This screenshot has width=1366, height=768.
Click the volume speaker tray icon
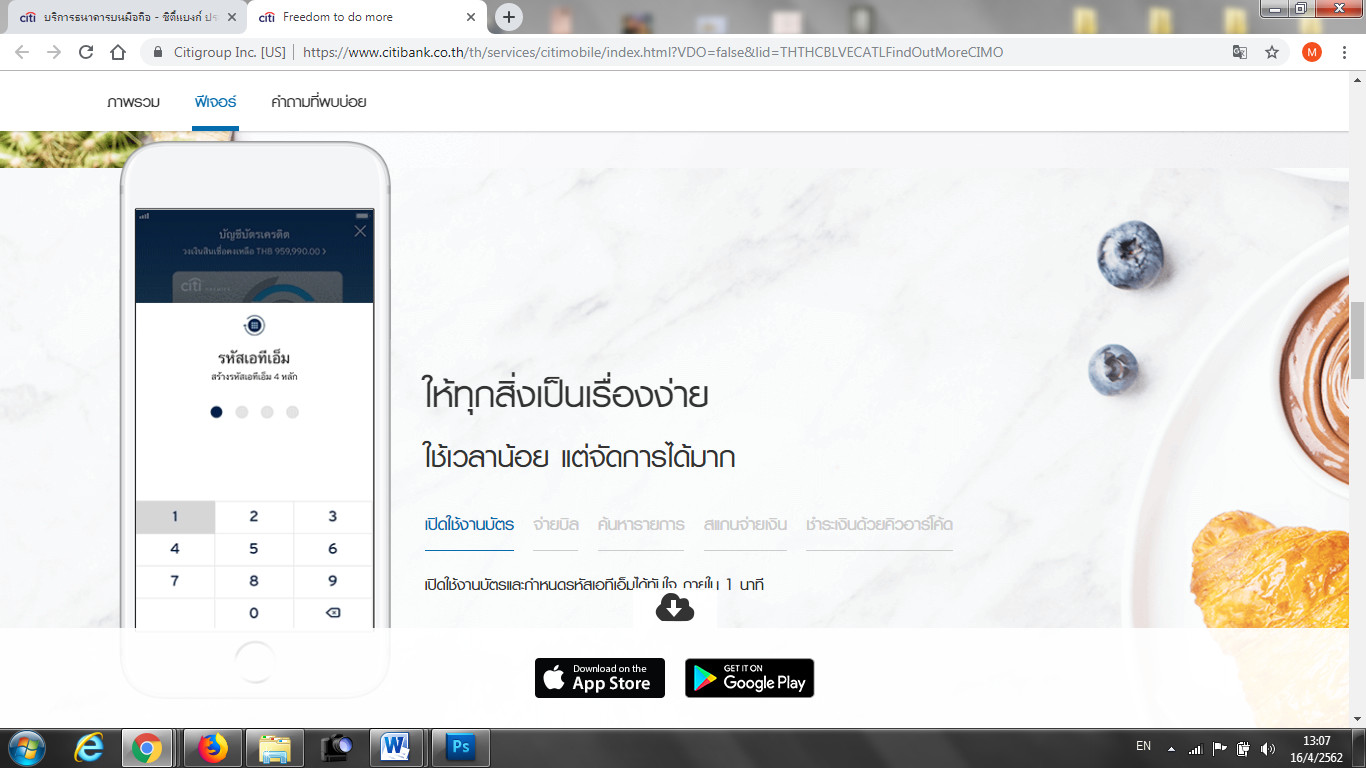(x=1268, y=748)
